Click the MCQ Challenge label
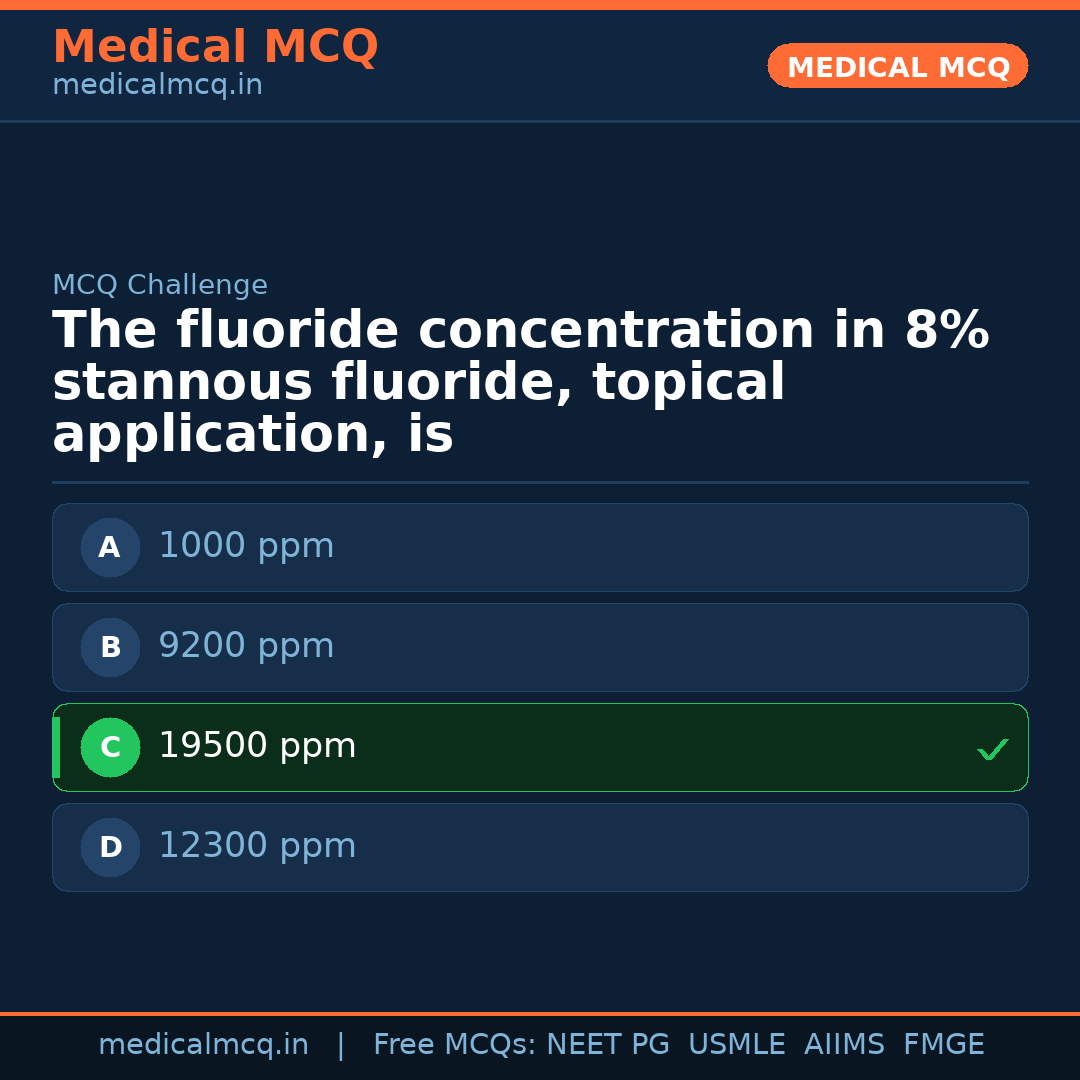The height and width of the screenshot is (1080, 1080). (160, 285)
